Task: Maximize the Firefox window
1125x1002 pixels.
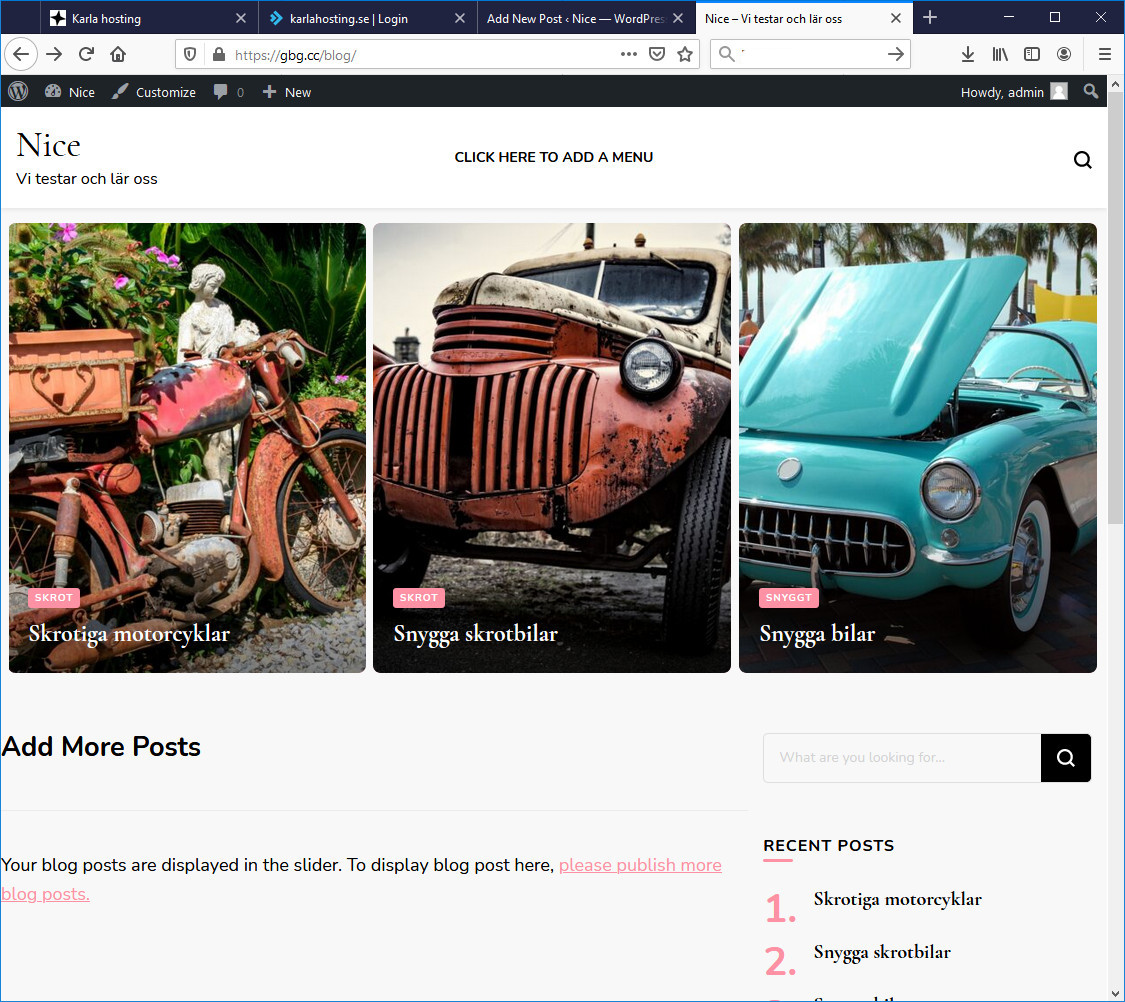Action: (1055, 17)
